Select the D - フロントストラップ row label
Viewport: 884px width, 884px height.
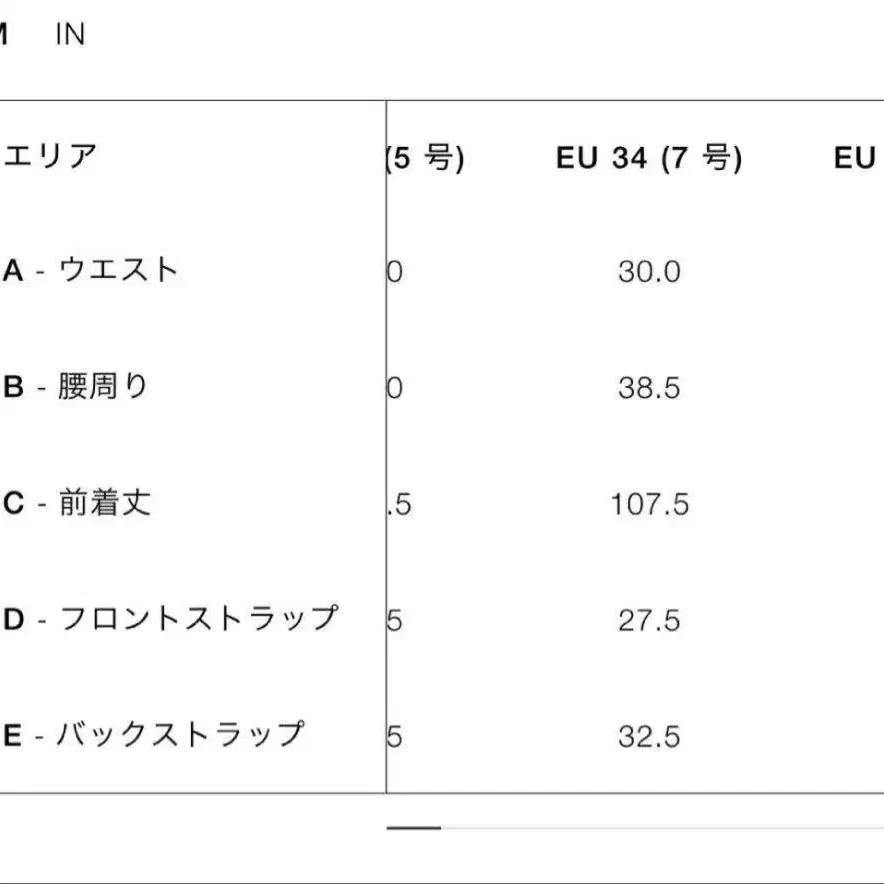170,619
